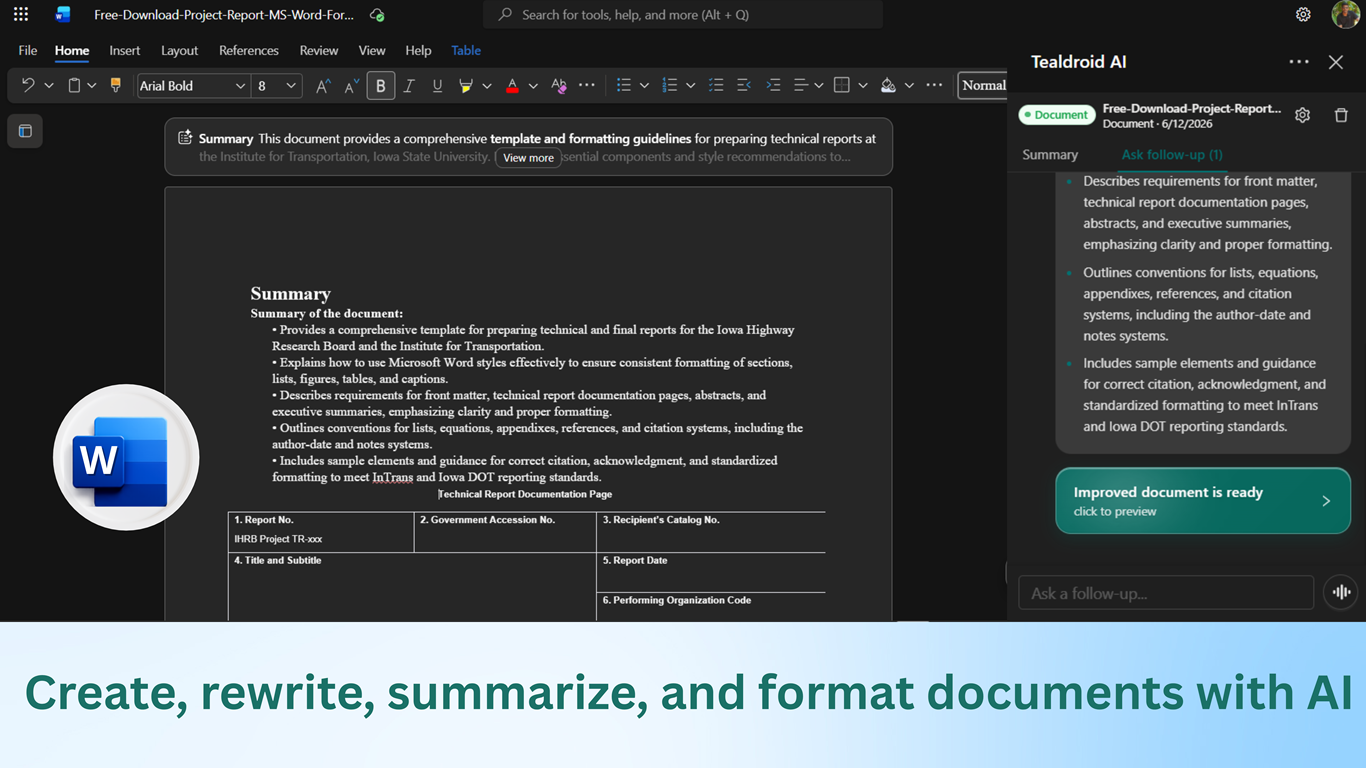The image size is (1366, 768).
Task: Expand font color dropdown arrow
Action: point(533,86)
